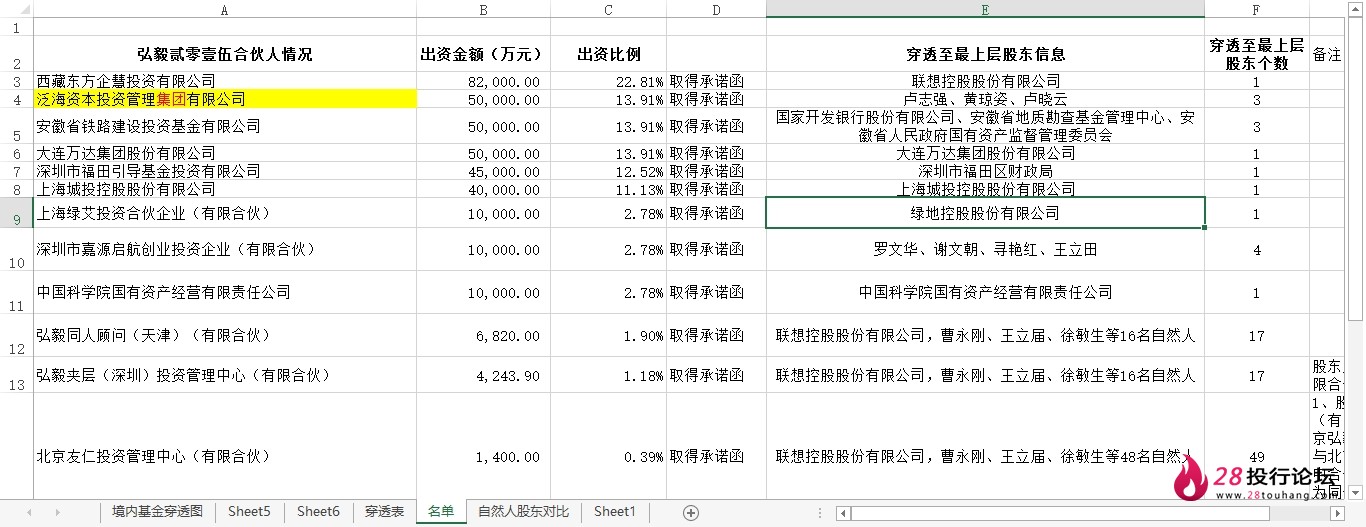
Task: Click the horizontal scrollbar right arrow
Action: tap(1340, 513)
